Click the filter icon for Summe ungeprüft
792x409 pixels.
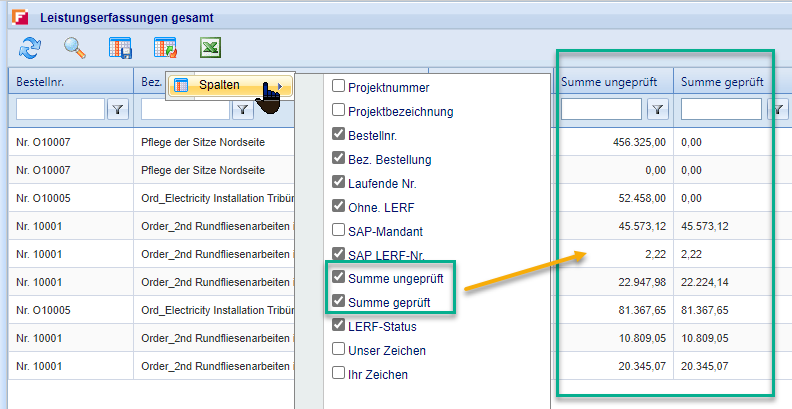pos(658,109)
